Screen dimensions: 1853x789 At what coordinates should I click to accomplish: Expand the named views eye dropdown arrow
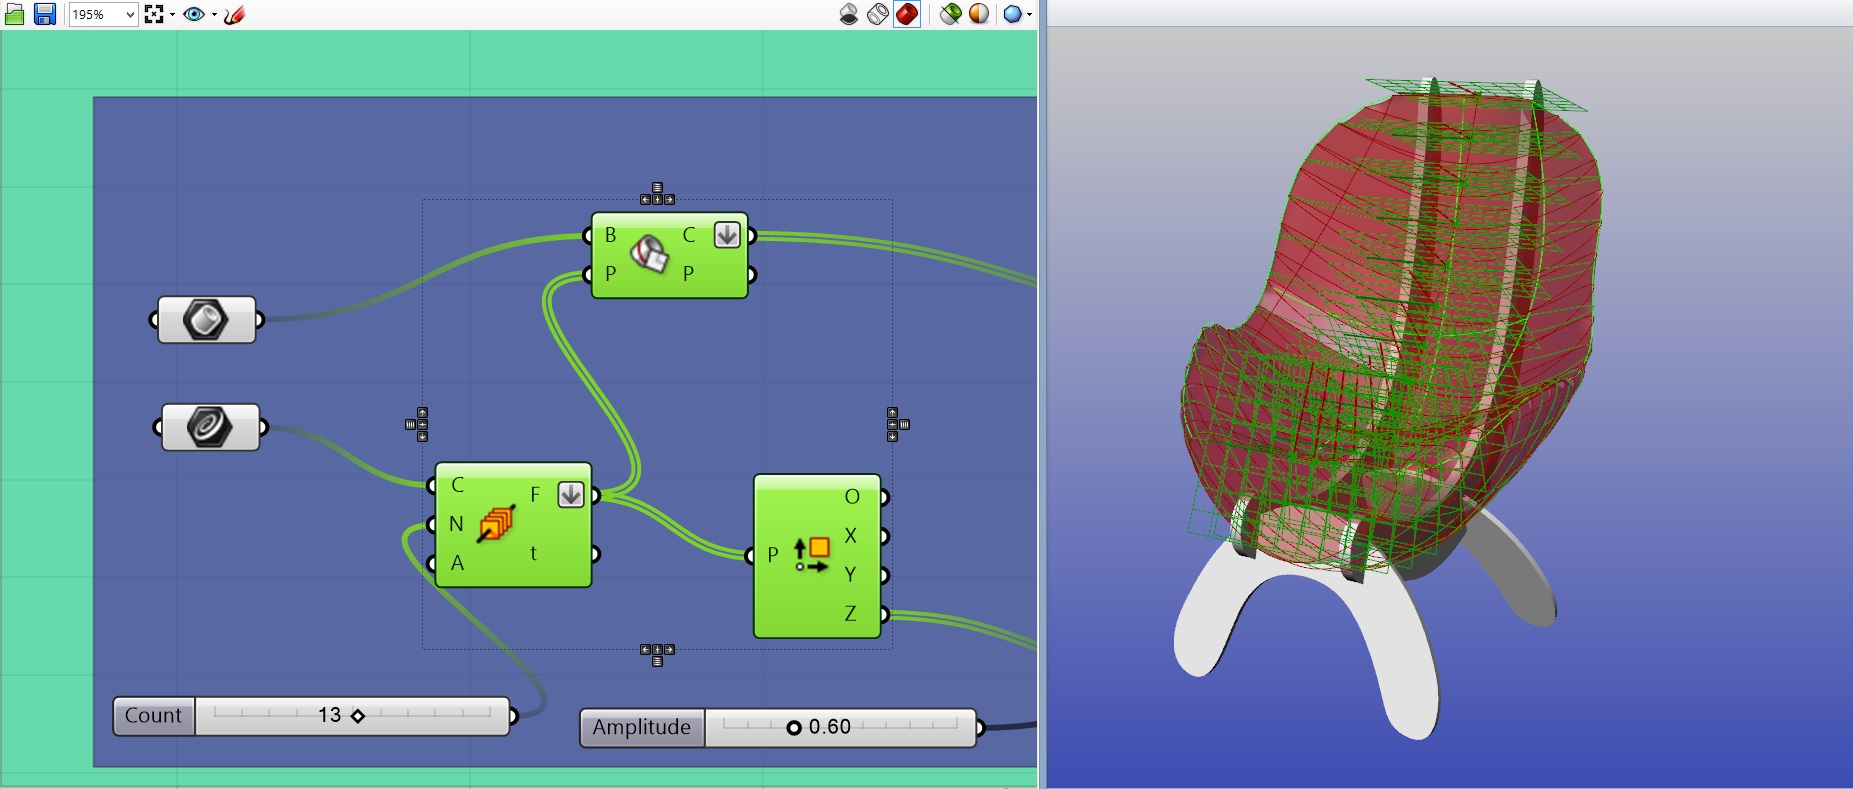tap(214, 14)
